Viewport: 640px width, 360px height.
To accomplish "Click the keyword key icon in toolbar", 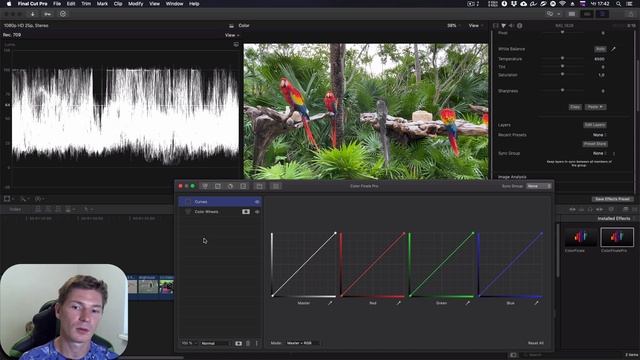I will click(48, 14).
